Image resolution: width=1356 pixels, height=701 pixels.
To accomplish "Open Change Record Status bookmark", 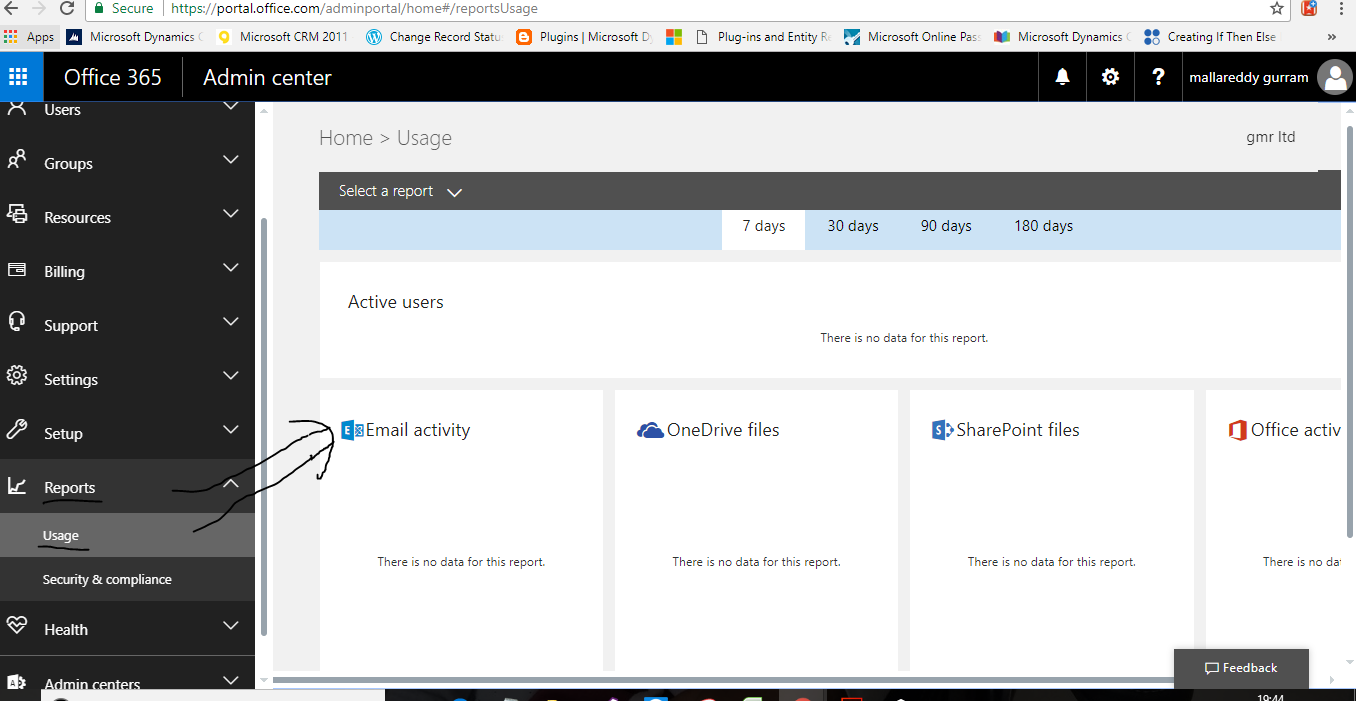I will click(434, 37).
